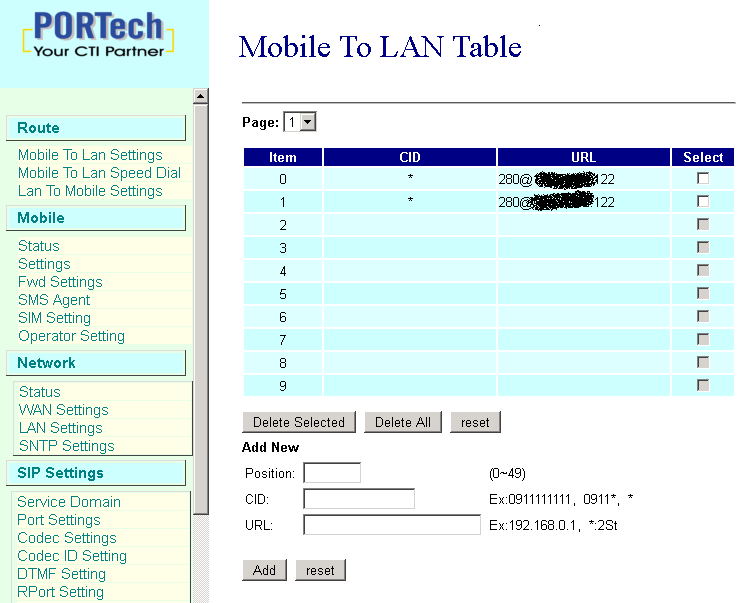Open Lan To Mobile Settings link
Image resolution: width=756 pixels, height=603 pixels.
[x=90, y=191]
